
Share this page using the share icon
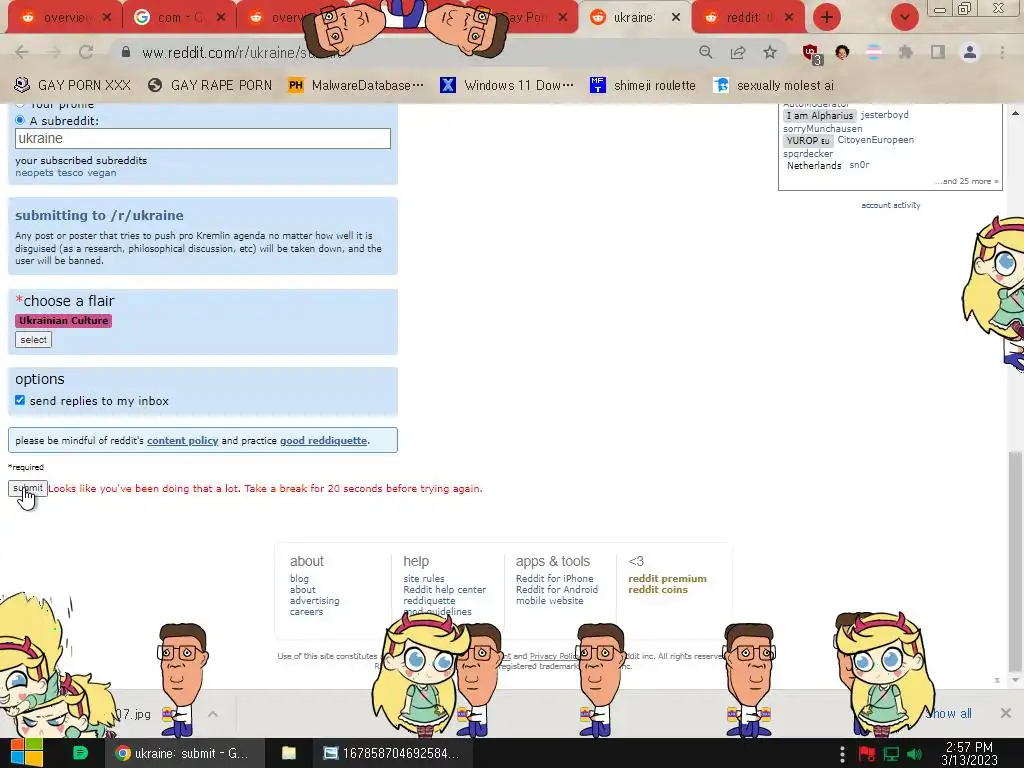[738, 52]
